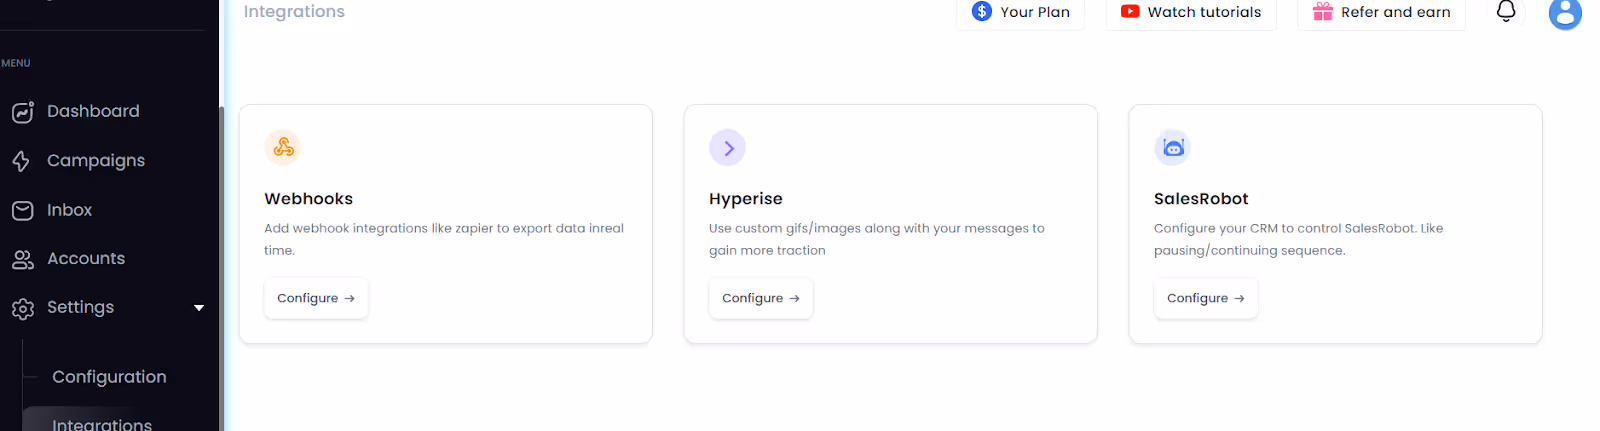The width and height of the screenshot is (1600, 431).
Task: Go to the Inbox section
Action: 70,210
